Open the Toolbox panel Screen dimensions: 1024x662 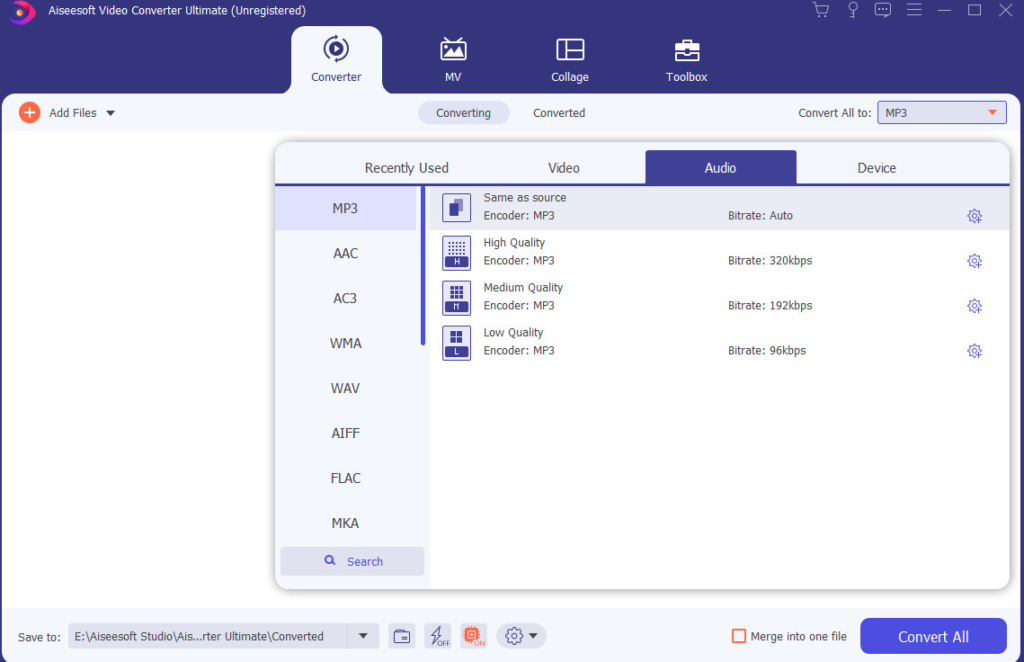[x=686, y=57]
